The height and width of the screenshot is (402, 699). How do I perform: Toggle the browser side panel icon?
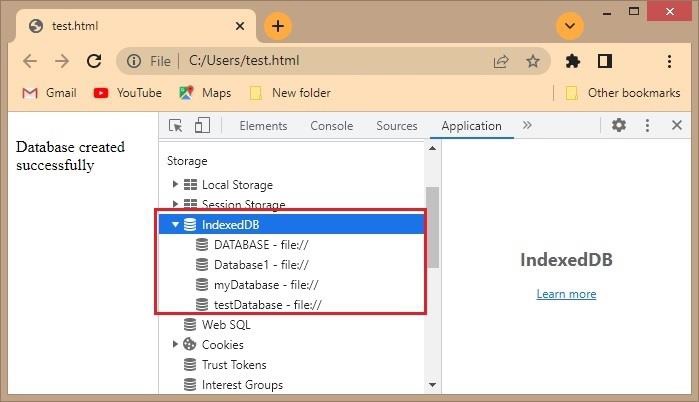tap(604, 61)
